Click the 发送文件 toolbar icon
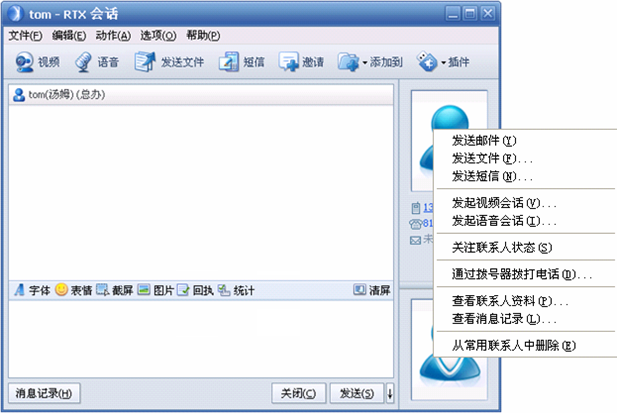Viewport: 617px width, 413px height. [x=144, y=62]
